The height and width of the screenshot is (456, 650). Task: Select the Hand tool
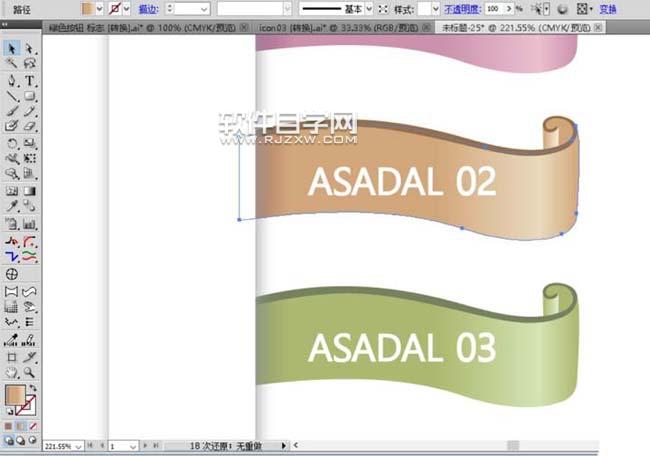click(12, 372)
